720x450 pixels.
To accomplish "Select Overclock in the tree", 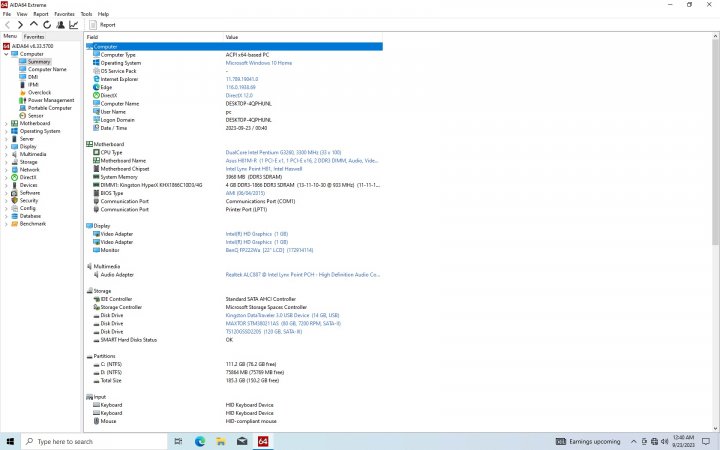I will [39, 92].
